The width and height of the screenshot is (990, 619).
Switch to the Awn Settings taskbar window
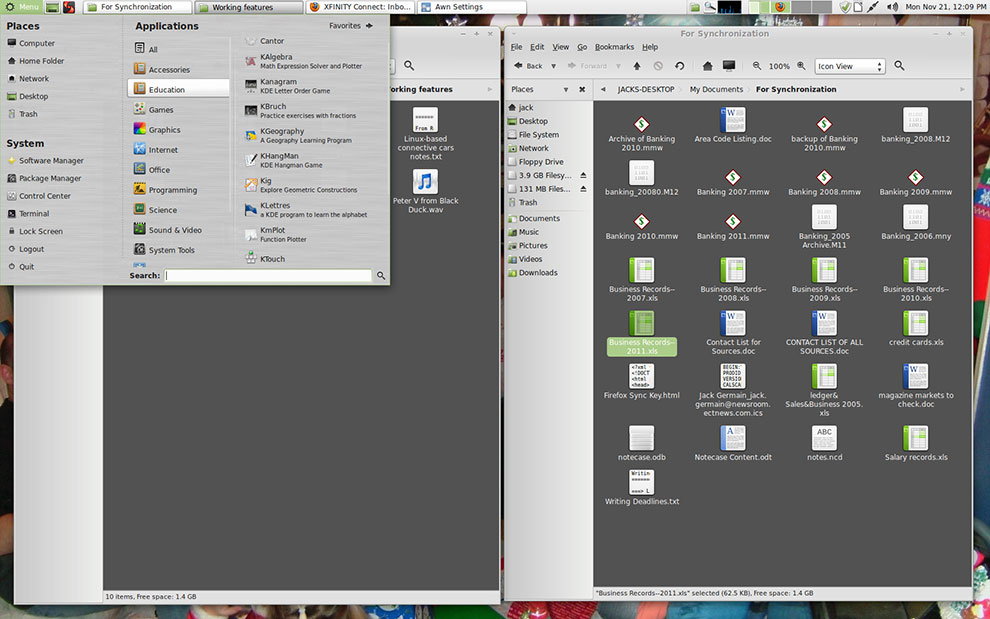point(472,7)
